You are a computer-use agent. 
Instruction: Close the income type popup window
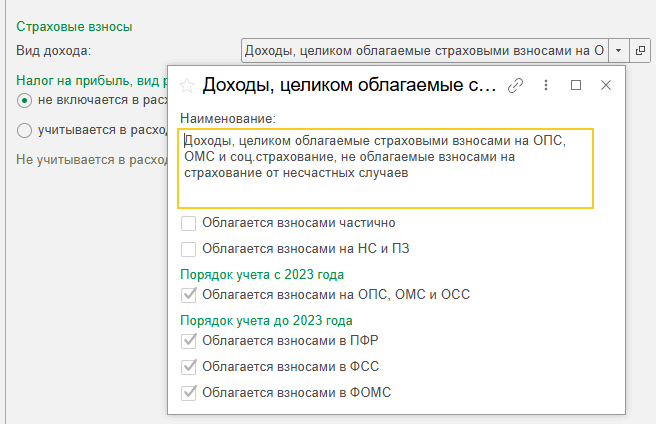(x=606, y=85)
